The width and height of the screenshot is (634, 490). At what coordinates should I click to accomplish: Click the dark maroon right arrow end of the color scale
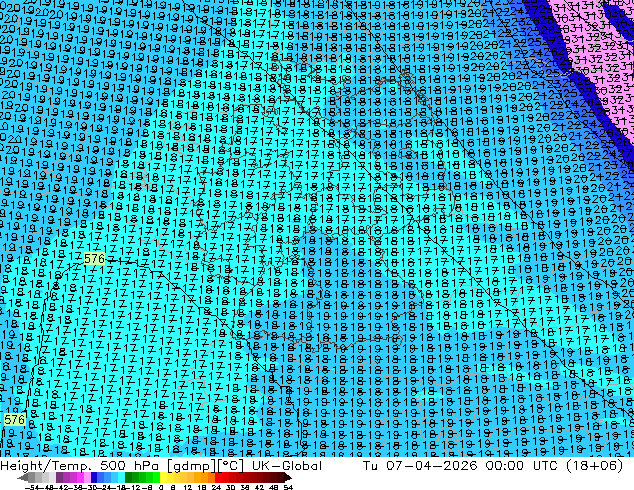tap(288, 478)
